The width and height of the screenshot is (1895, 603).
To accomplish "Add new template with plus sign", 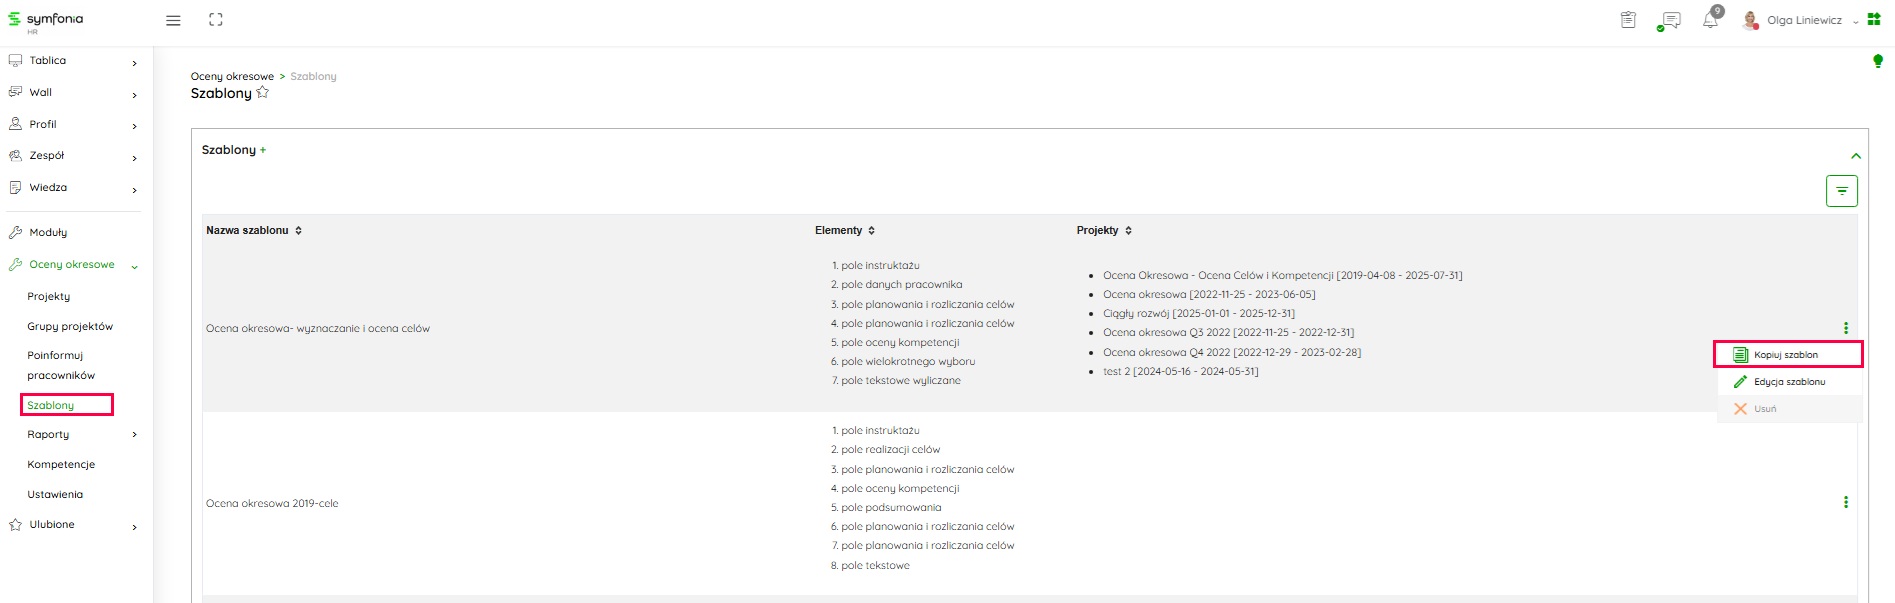I will coord(263,151).
